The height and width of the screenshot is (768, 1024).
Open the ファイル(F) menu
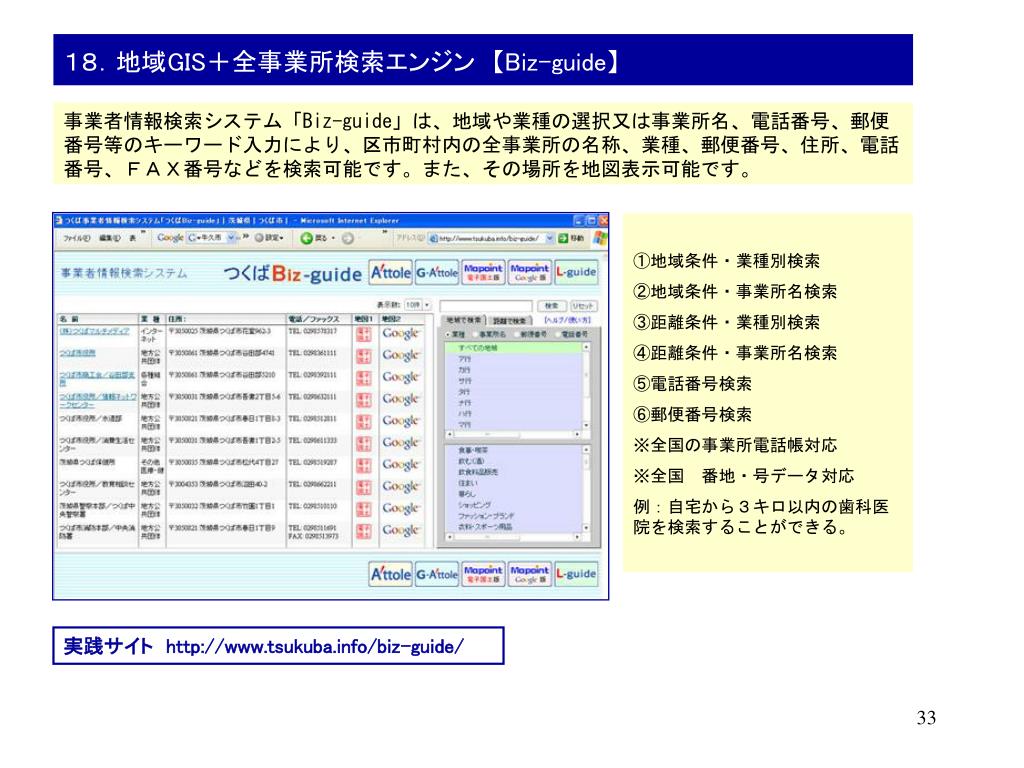[76, 238]
